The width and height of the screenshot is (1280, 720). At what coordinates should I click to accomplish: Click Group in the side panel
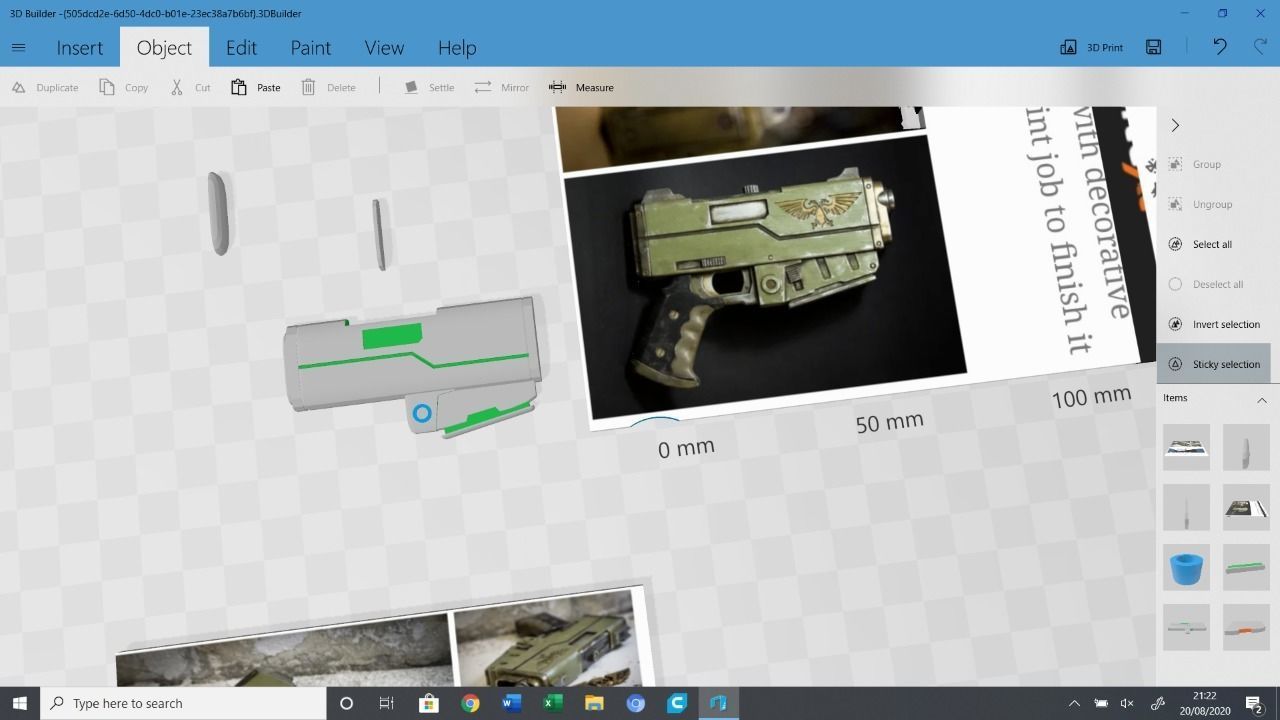click(1195, 165)
